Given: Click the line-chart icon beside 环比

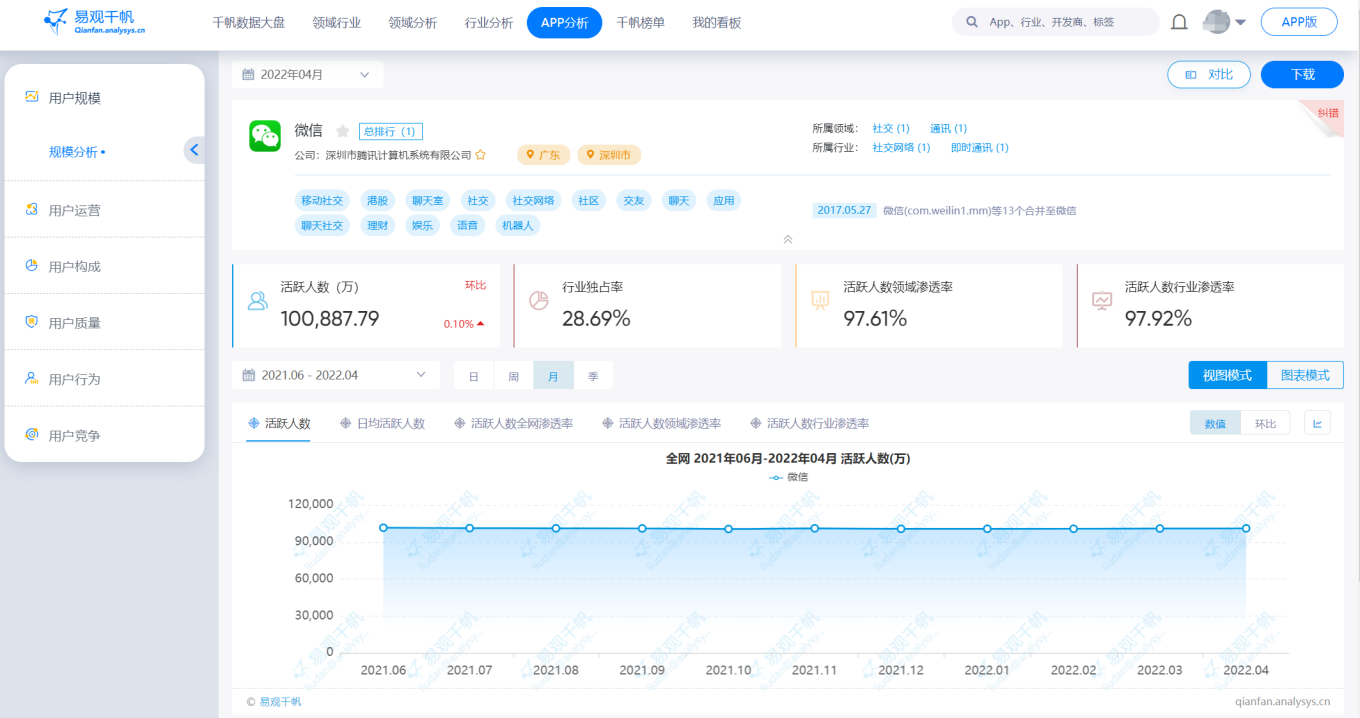Looking at the screenshot, I should (1317, 423).
